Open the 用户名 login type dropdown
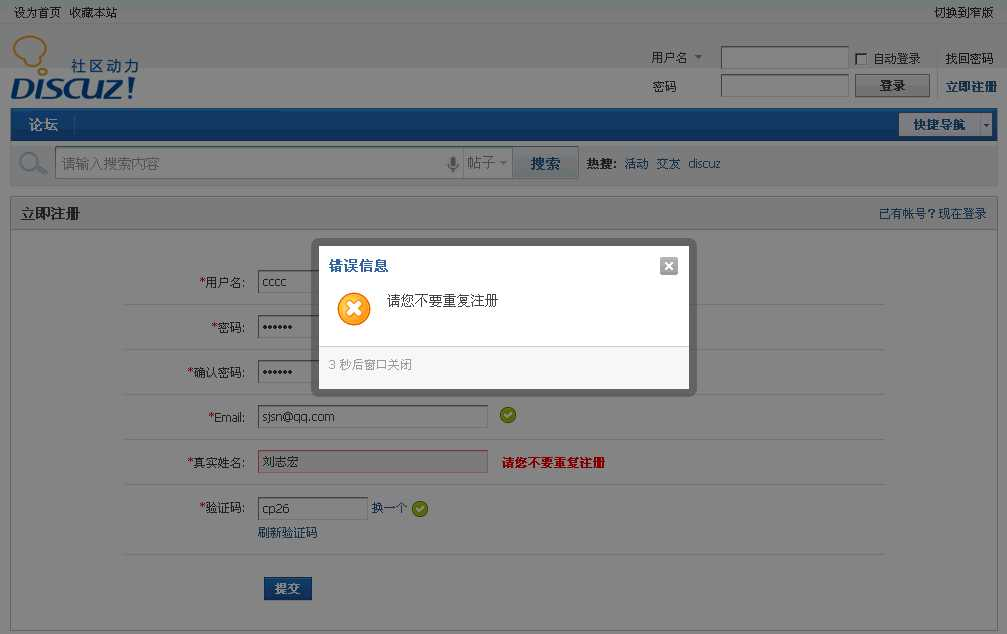The image size is (1007, 634). (678, 58)
